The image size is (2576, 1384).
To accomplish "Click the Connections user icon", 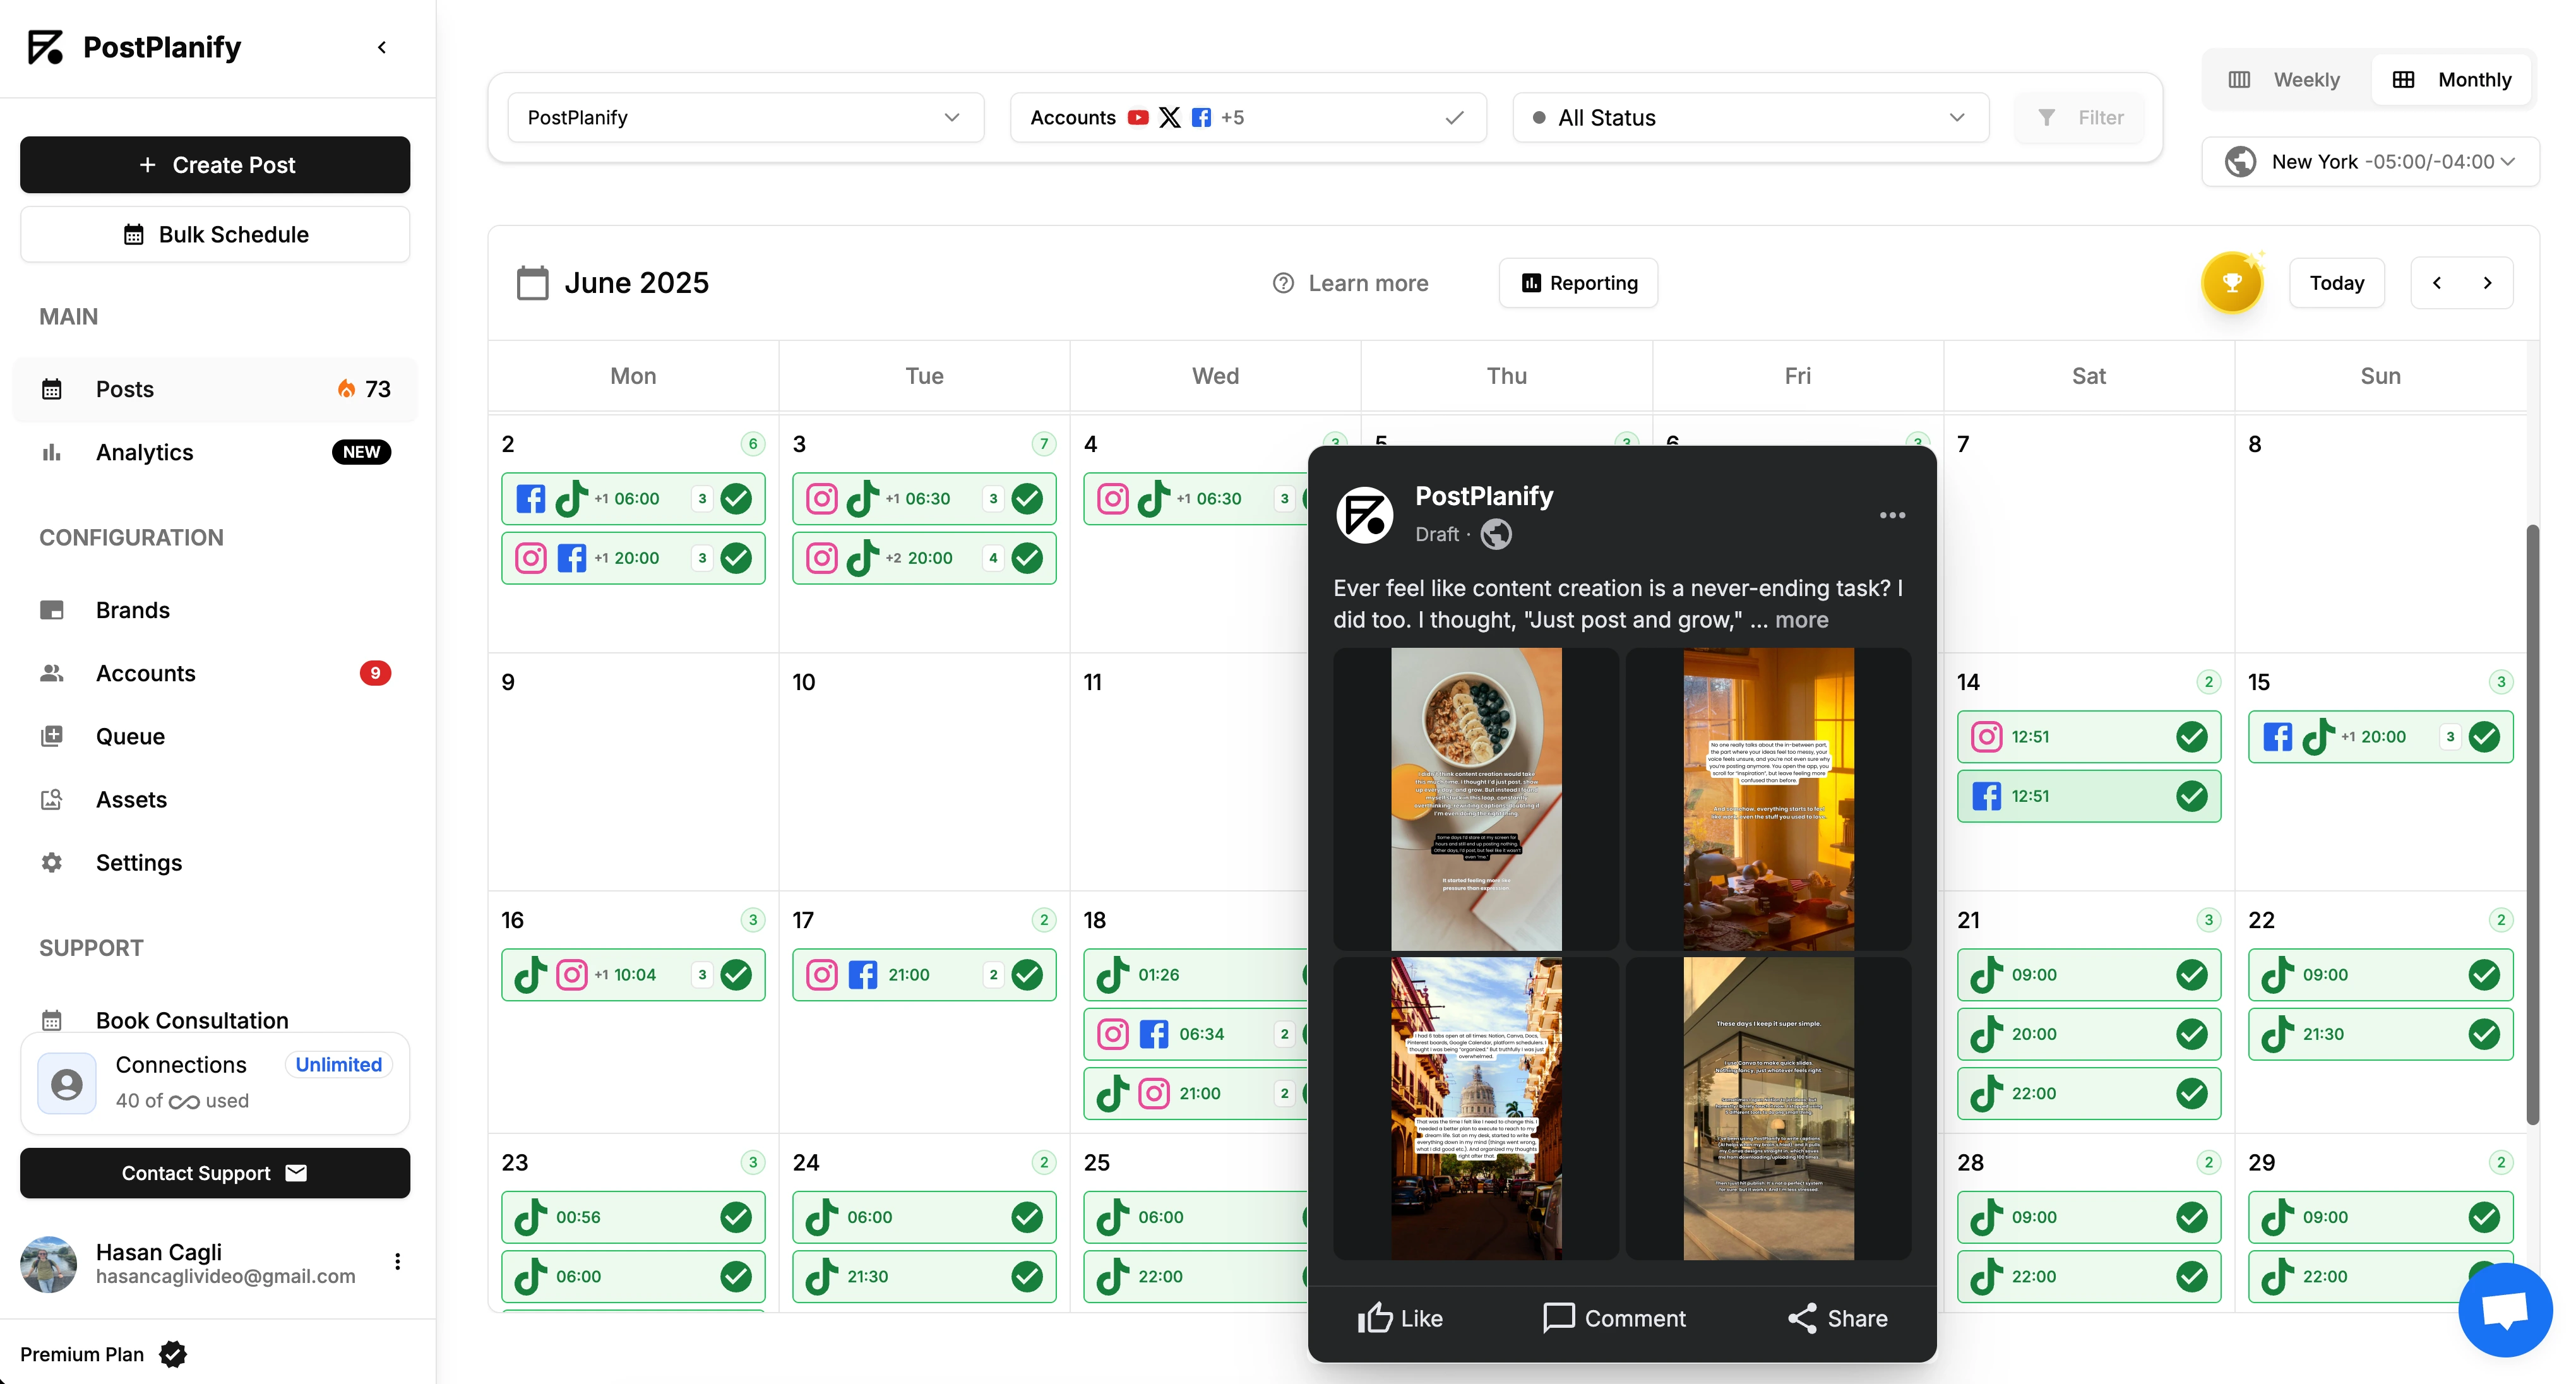I will tap(67, 1083).
